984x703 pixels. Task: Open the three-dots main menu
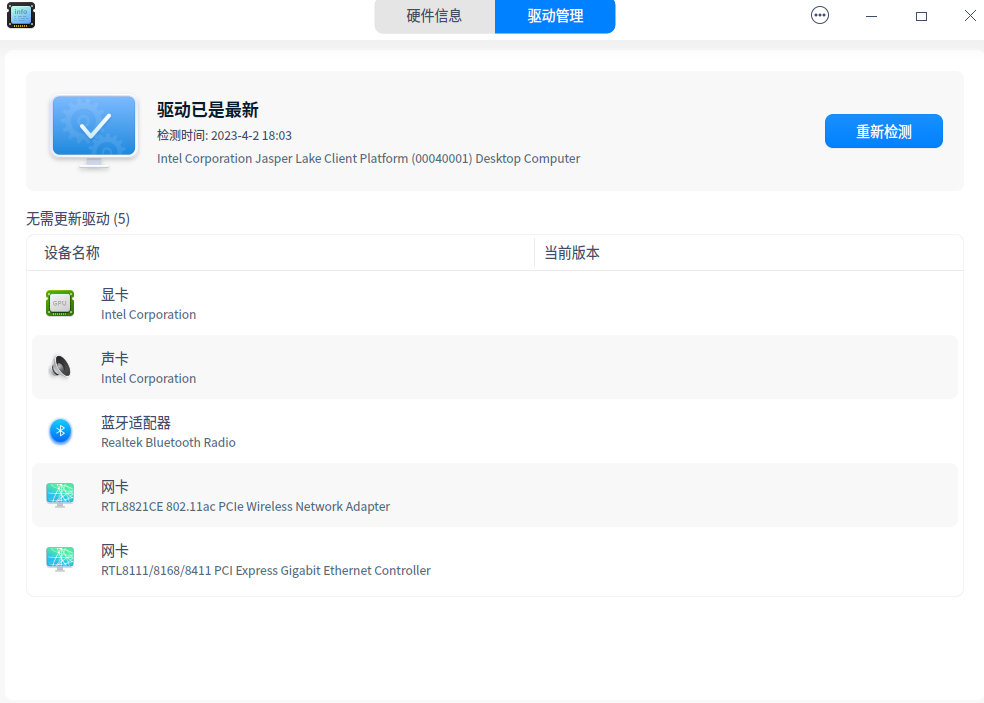coord(820,15)
